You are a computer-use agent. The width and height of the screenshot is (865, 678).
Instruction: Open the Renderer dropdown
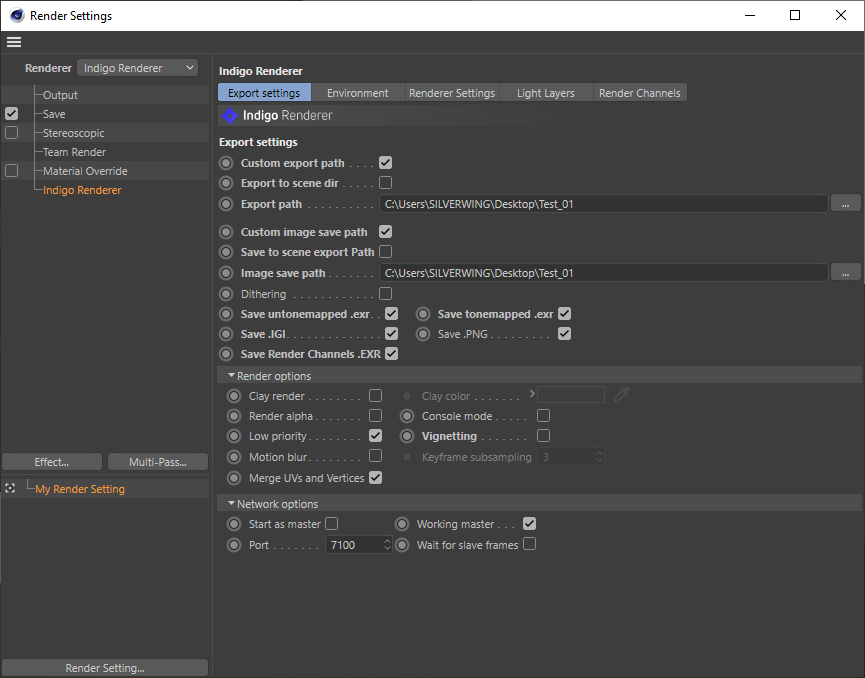[138, 68]
